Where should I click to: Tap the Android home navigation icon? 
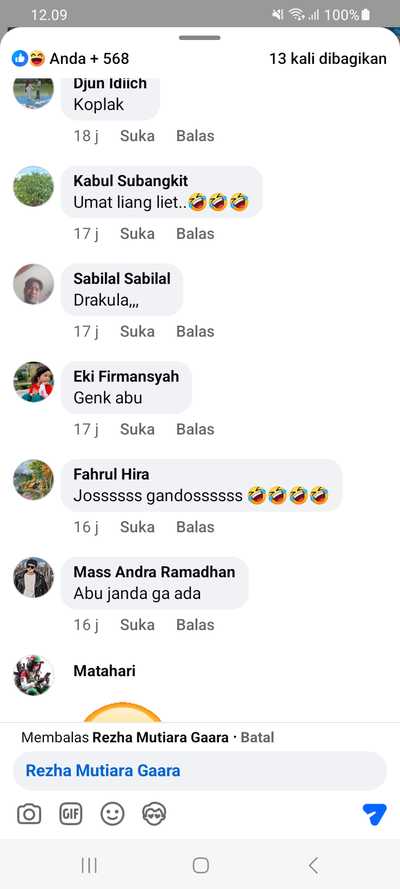coord(201,865)
